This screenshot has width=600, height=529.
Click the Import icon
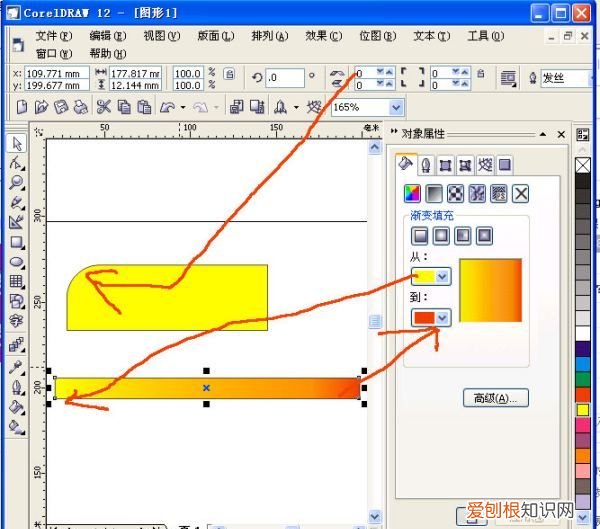(236, 107)
